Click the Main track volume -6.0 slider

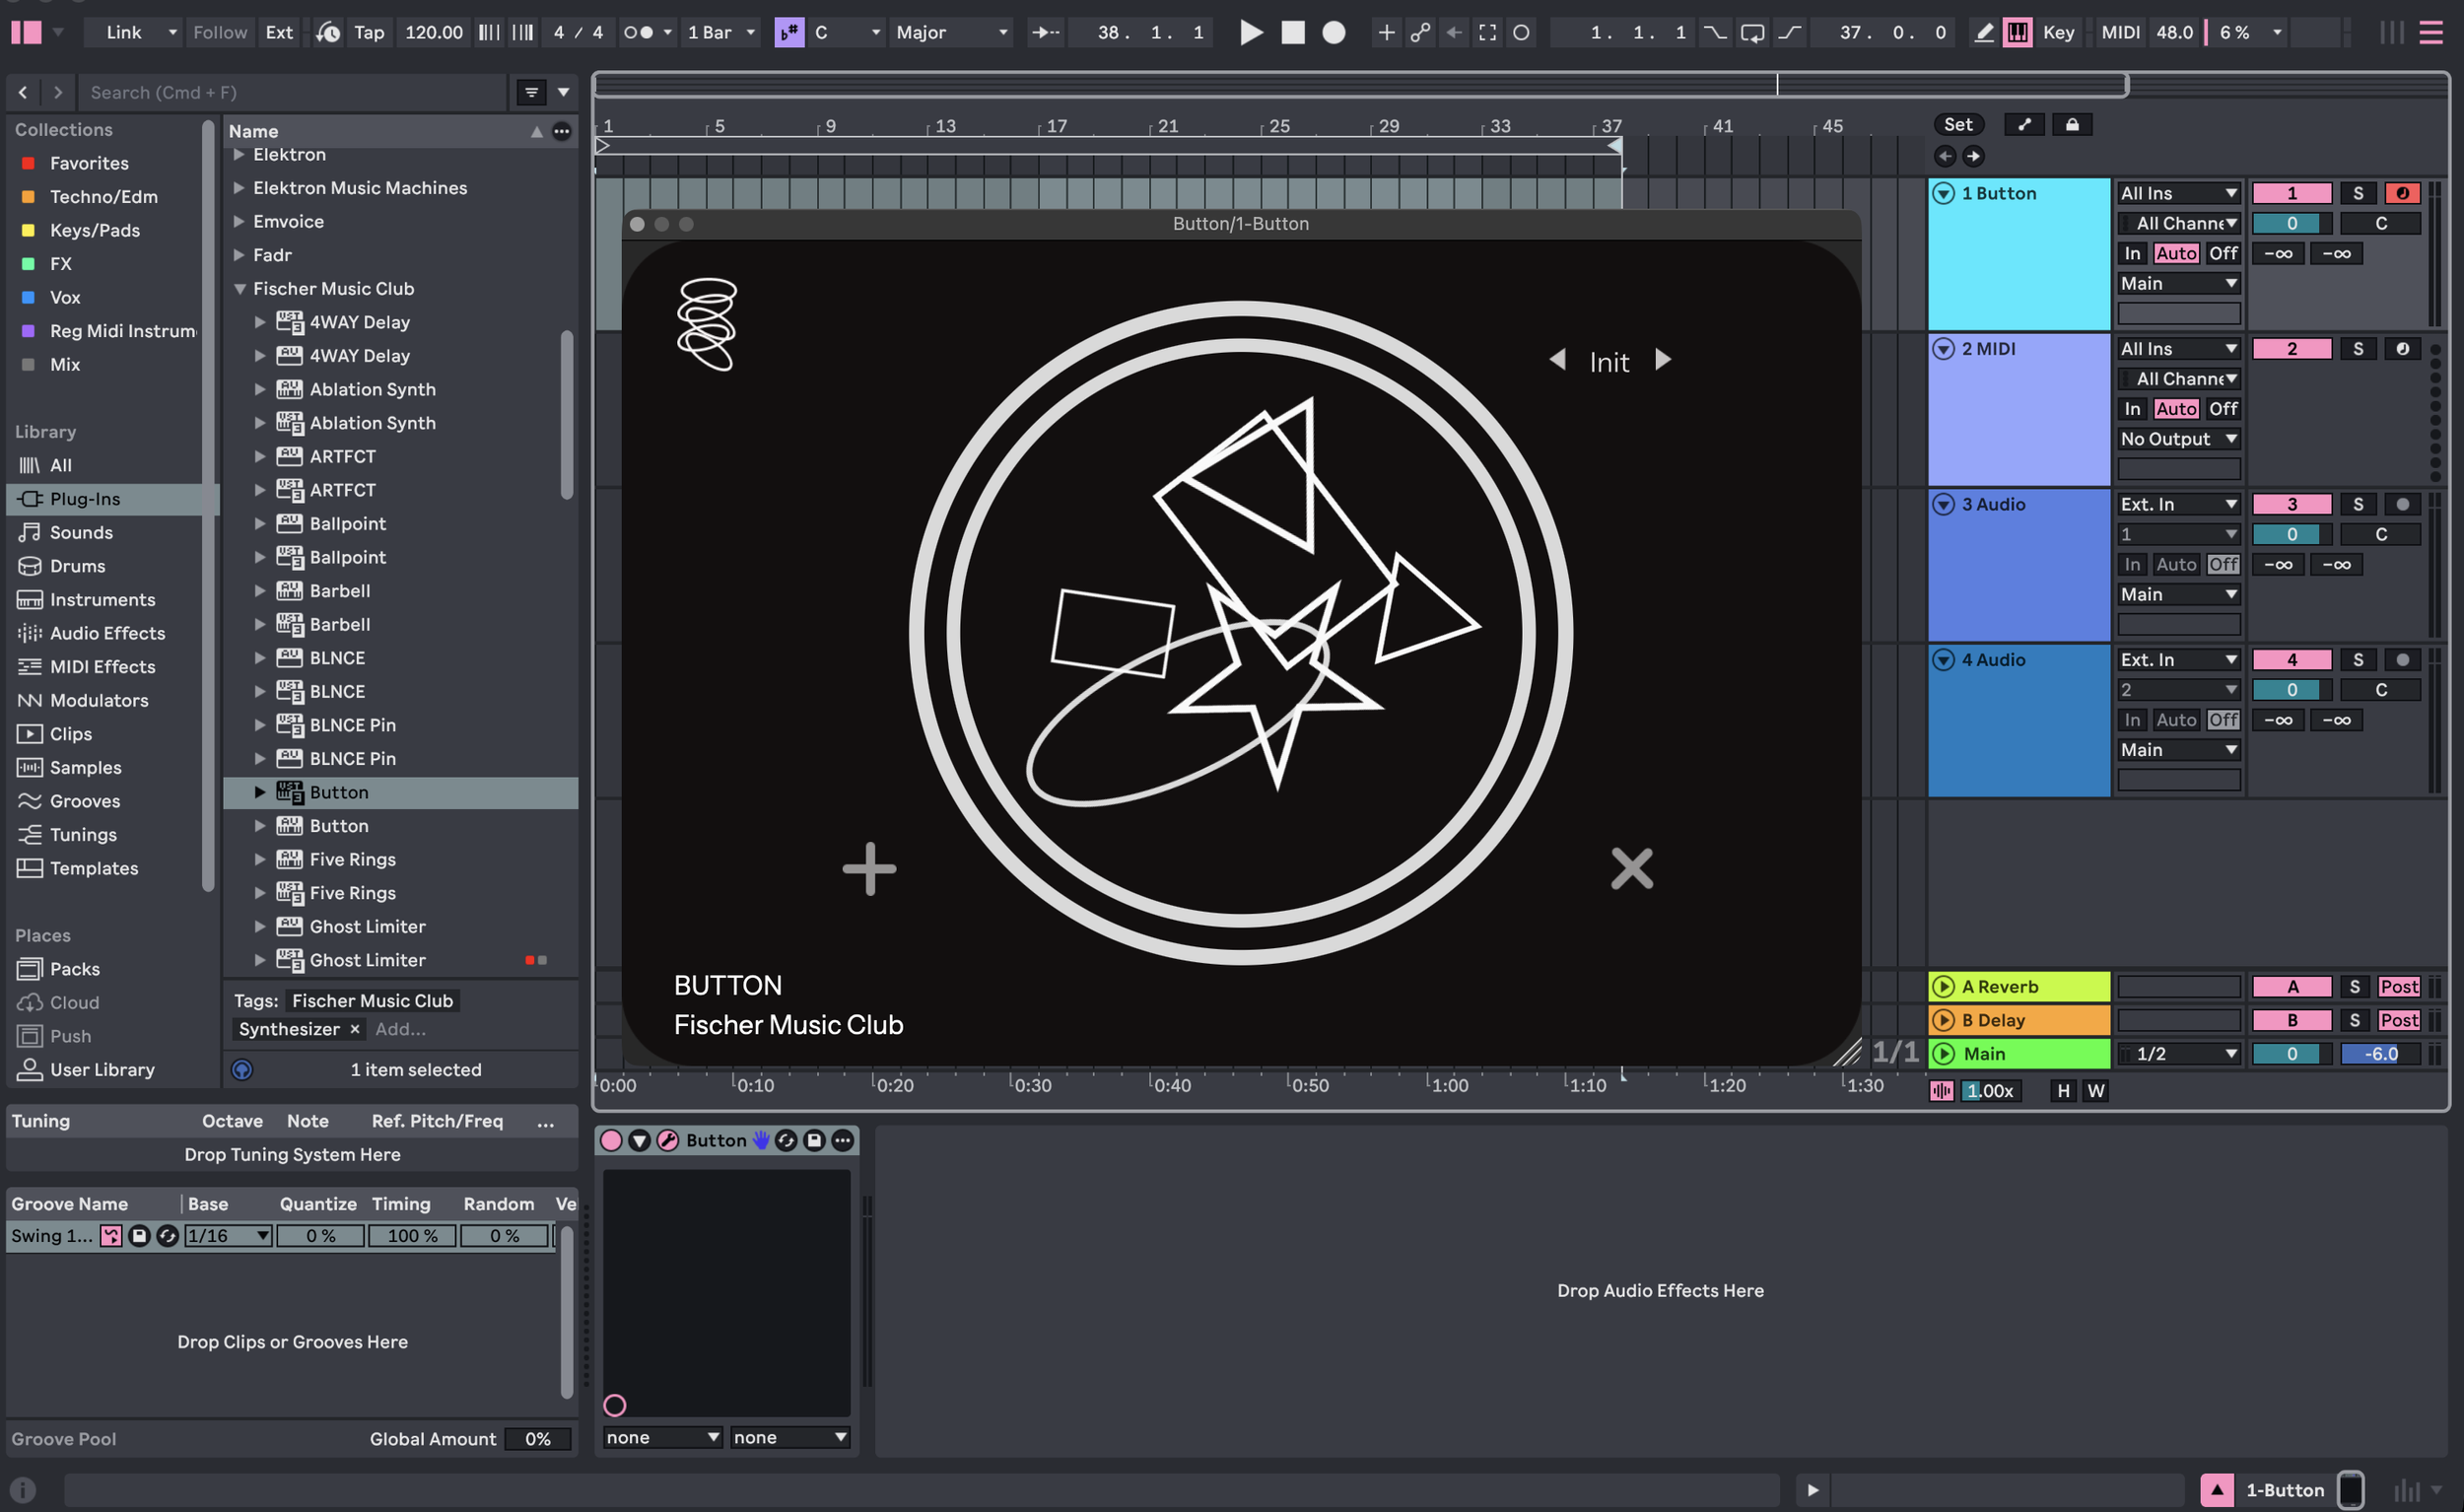point(2380,1053)
